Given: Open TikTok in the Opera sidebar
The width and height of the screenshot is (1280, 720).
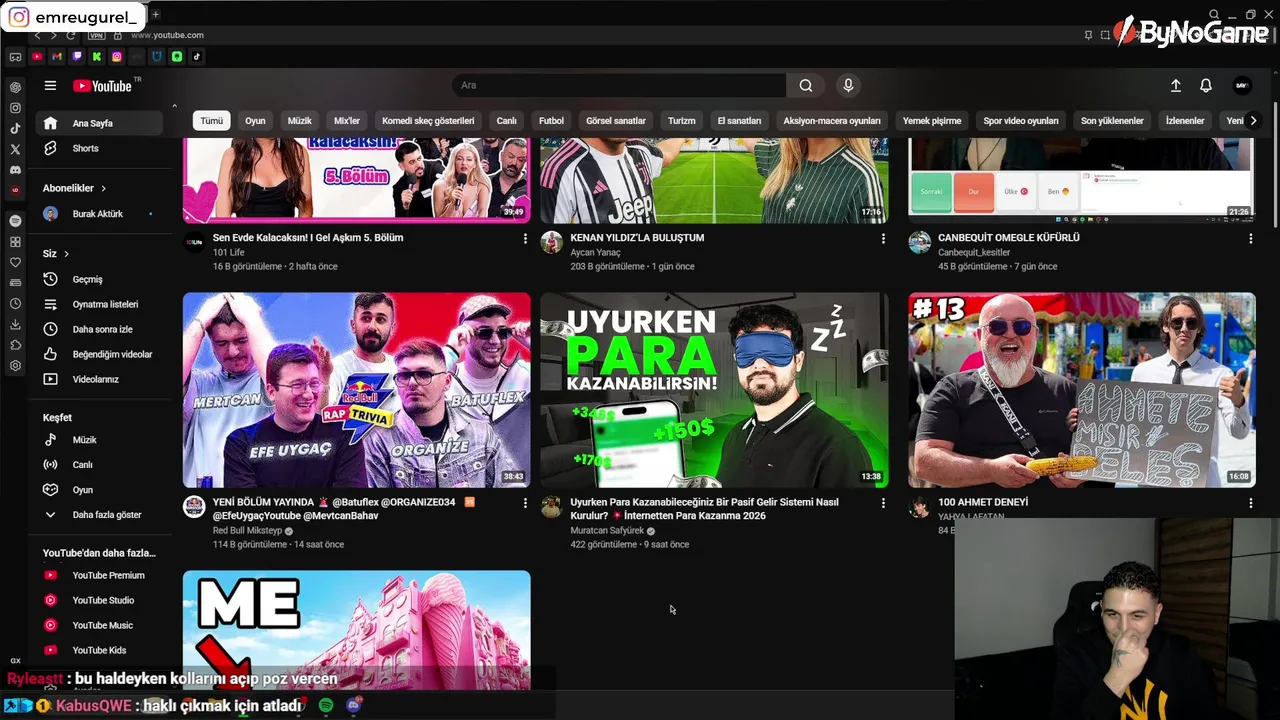Looking at the screenshot, I should click(15, 128).
